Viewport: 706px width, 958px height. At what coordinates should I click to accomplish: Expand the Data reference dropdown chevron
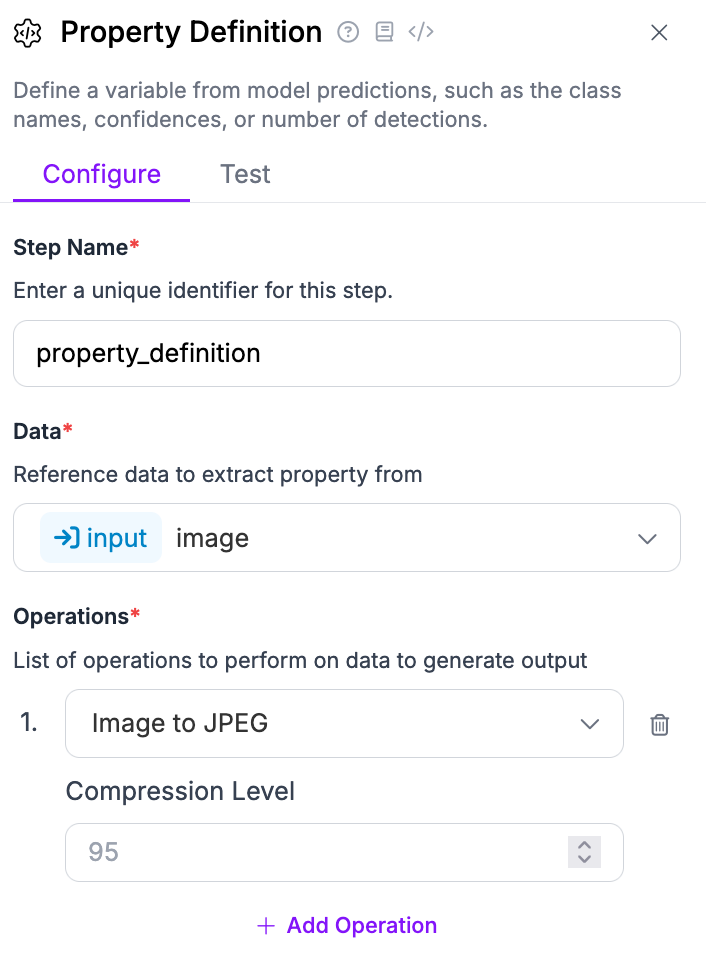point(647,539)
